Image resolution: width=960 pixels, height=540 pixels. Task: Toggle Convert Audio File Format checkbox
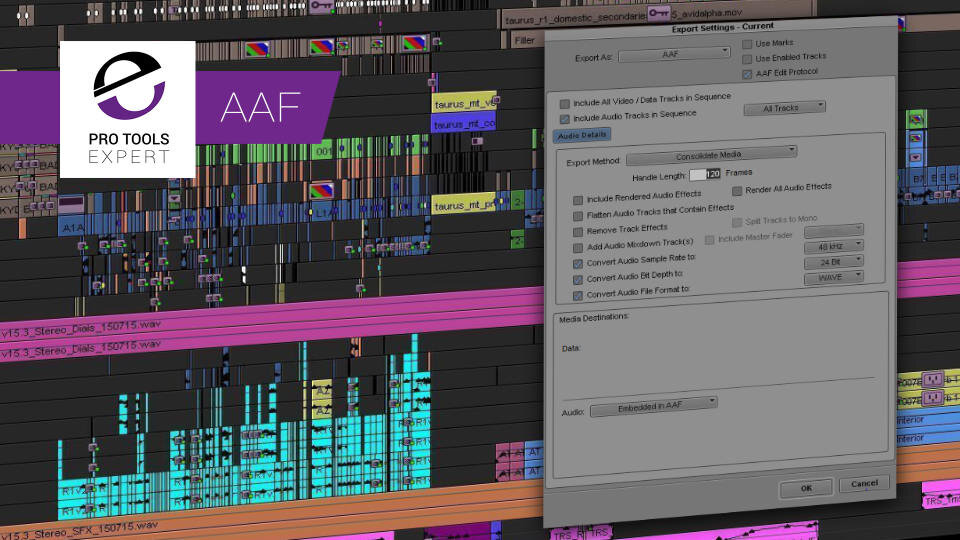(x=577, y=296)
